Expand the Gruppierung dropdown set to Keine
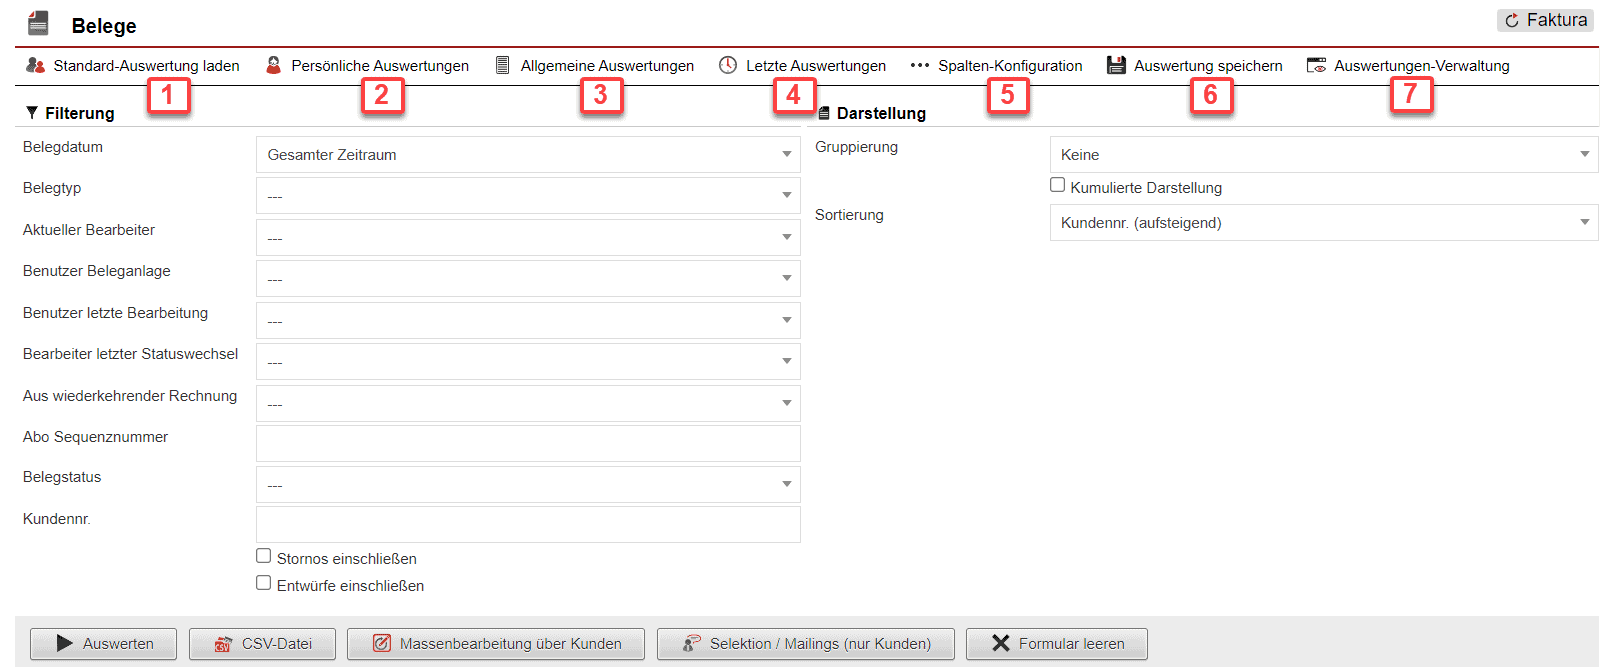 (x=1323, y=155)
